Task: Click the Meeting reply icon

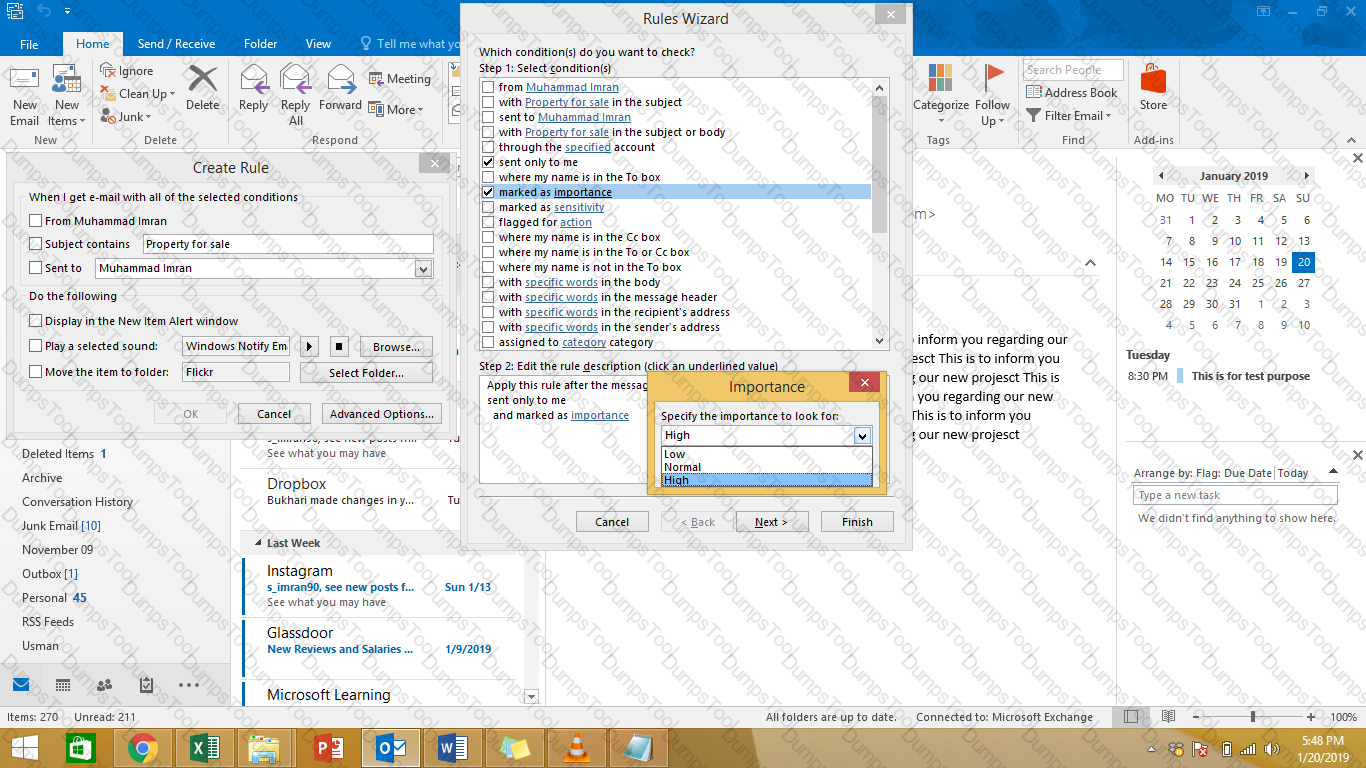Action: pyautogui.click(x=376, y=79)
